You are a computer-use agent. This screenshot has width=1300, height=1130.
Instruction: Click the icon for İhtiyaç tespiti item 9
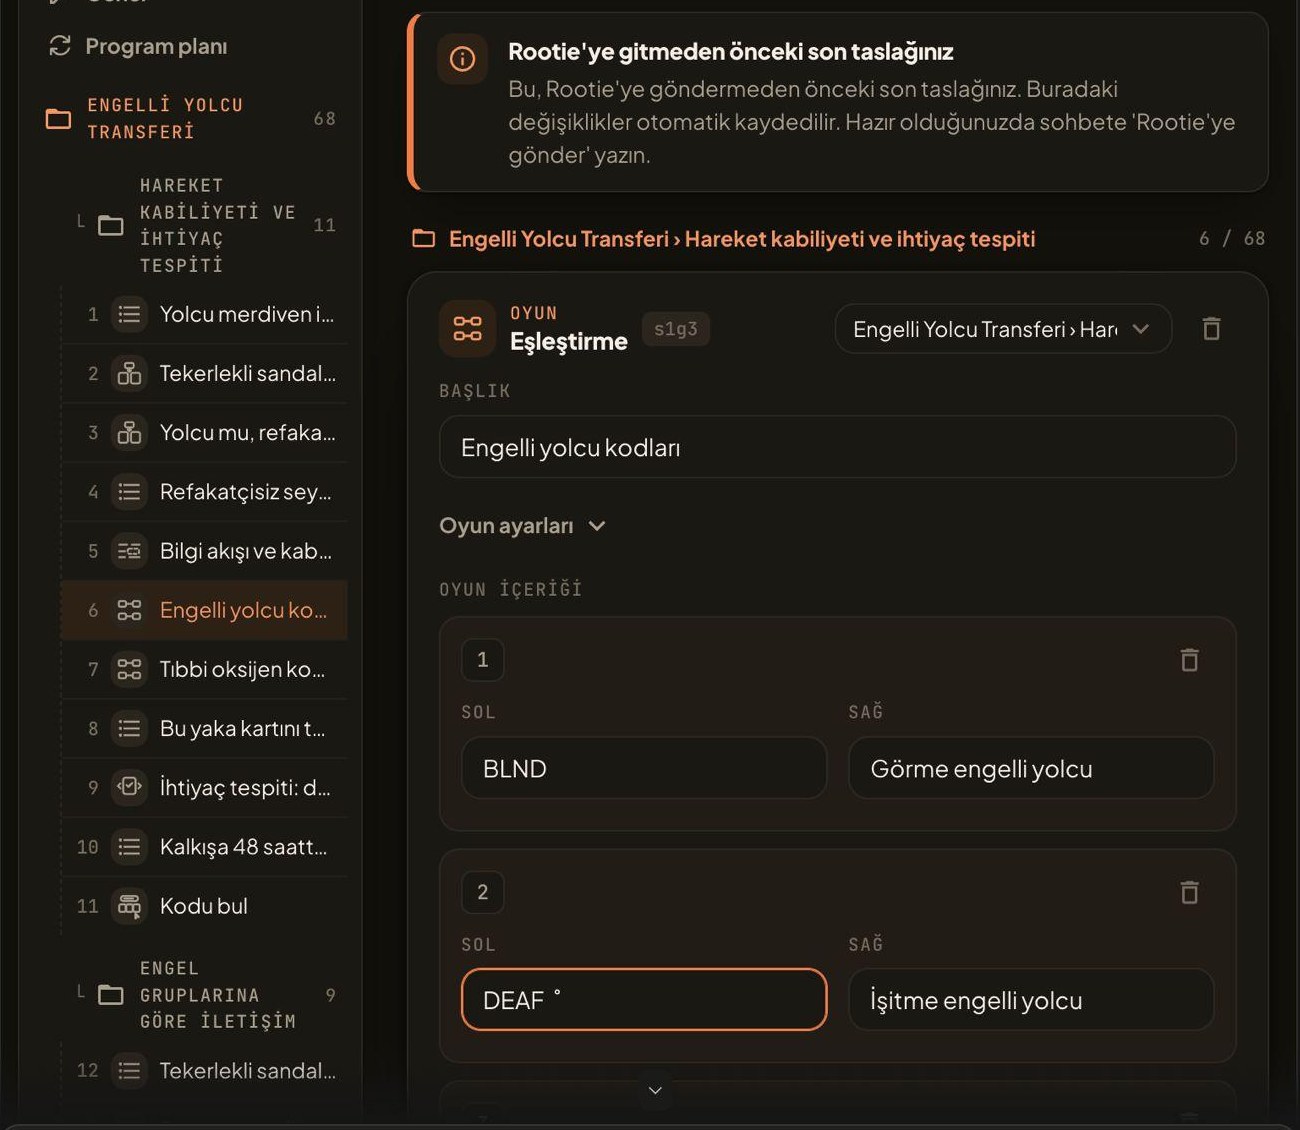129,788
